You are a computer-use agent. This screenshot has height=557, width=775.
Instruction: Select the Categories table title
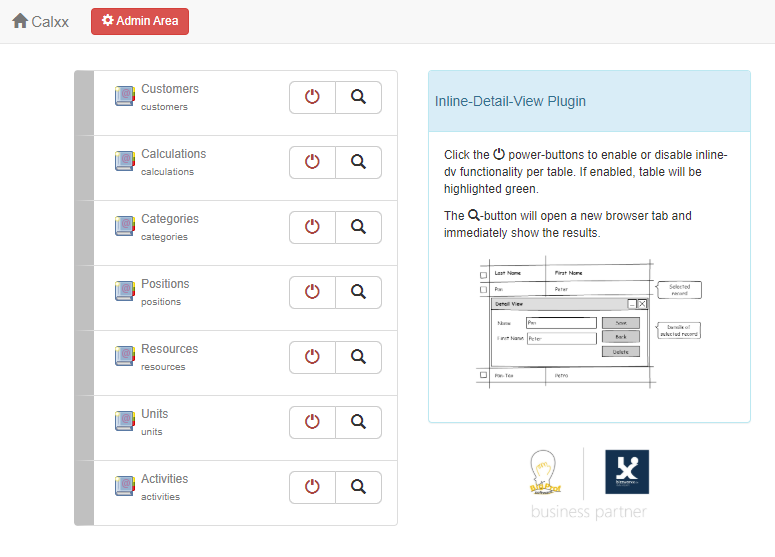click(x=170, y=219)
